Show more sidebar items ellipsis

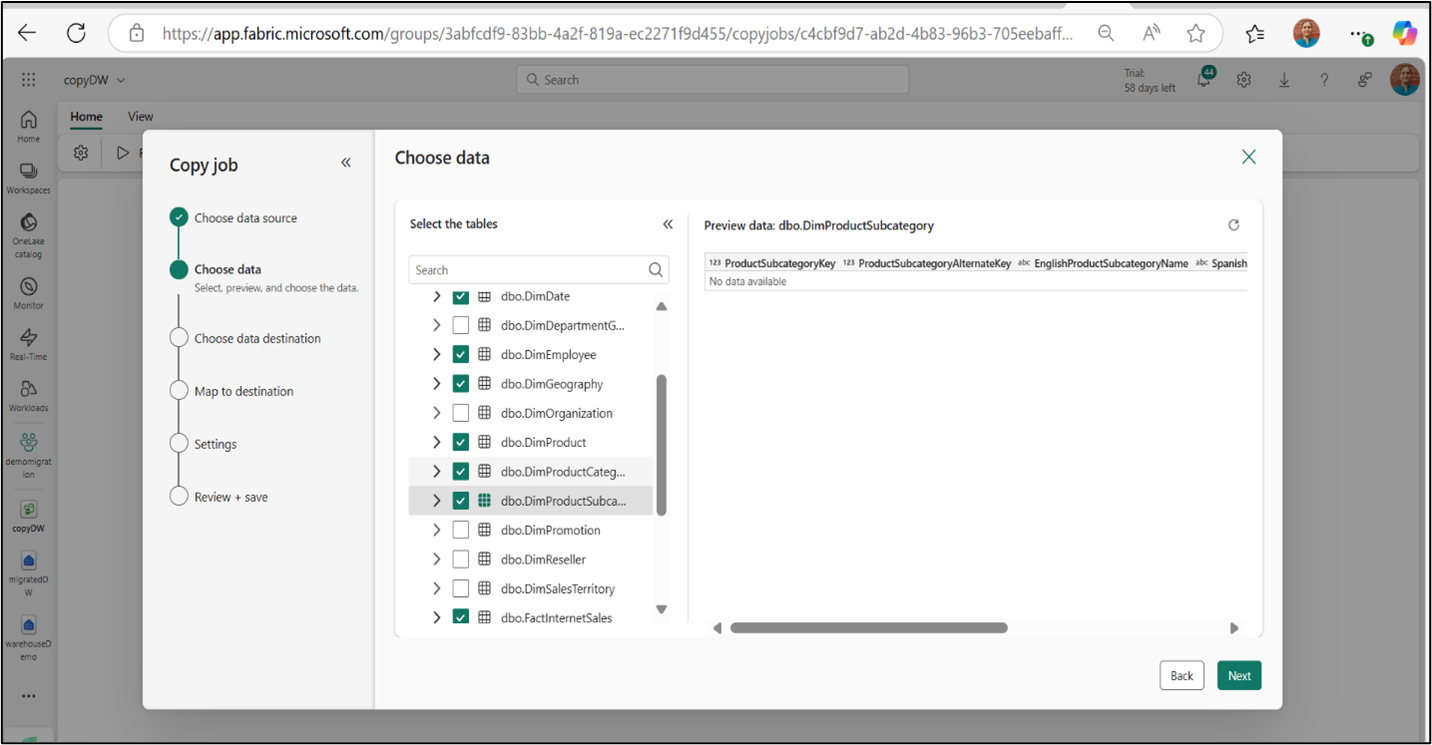[x=28, y=696]
